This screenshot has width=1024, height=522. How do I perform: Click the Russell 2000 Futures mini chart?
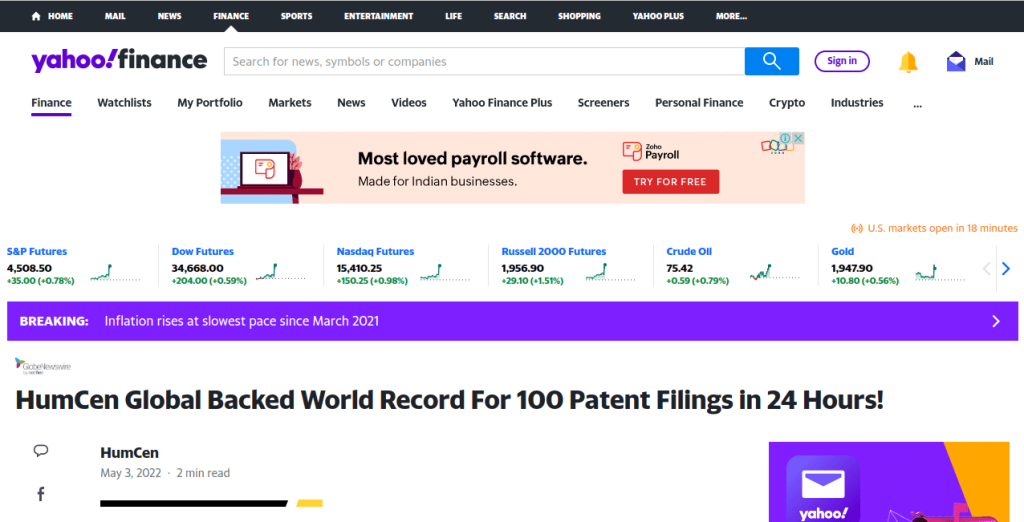point(610,272)
